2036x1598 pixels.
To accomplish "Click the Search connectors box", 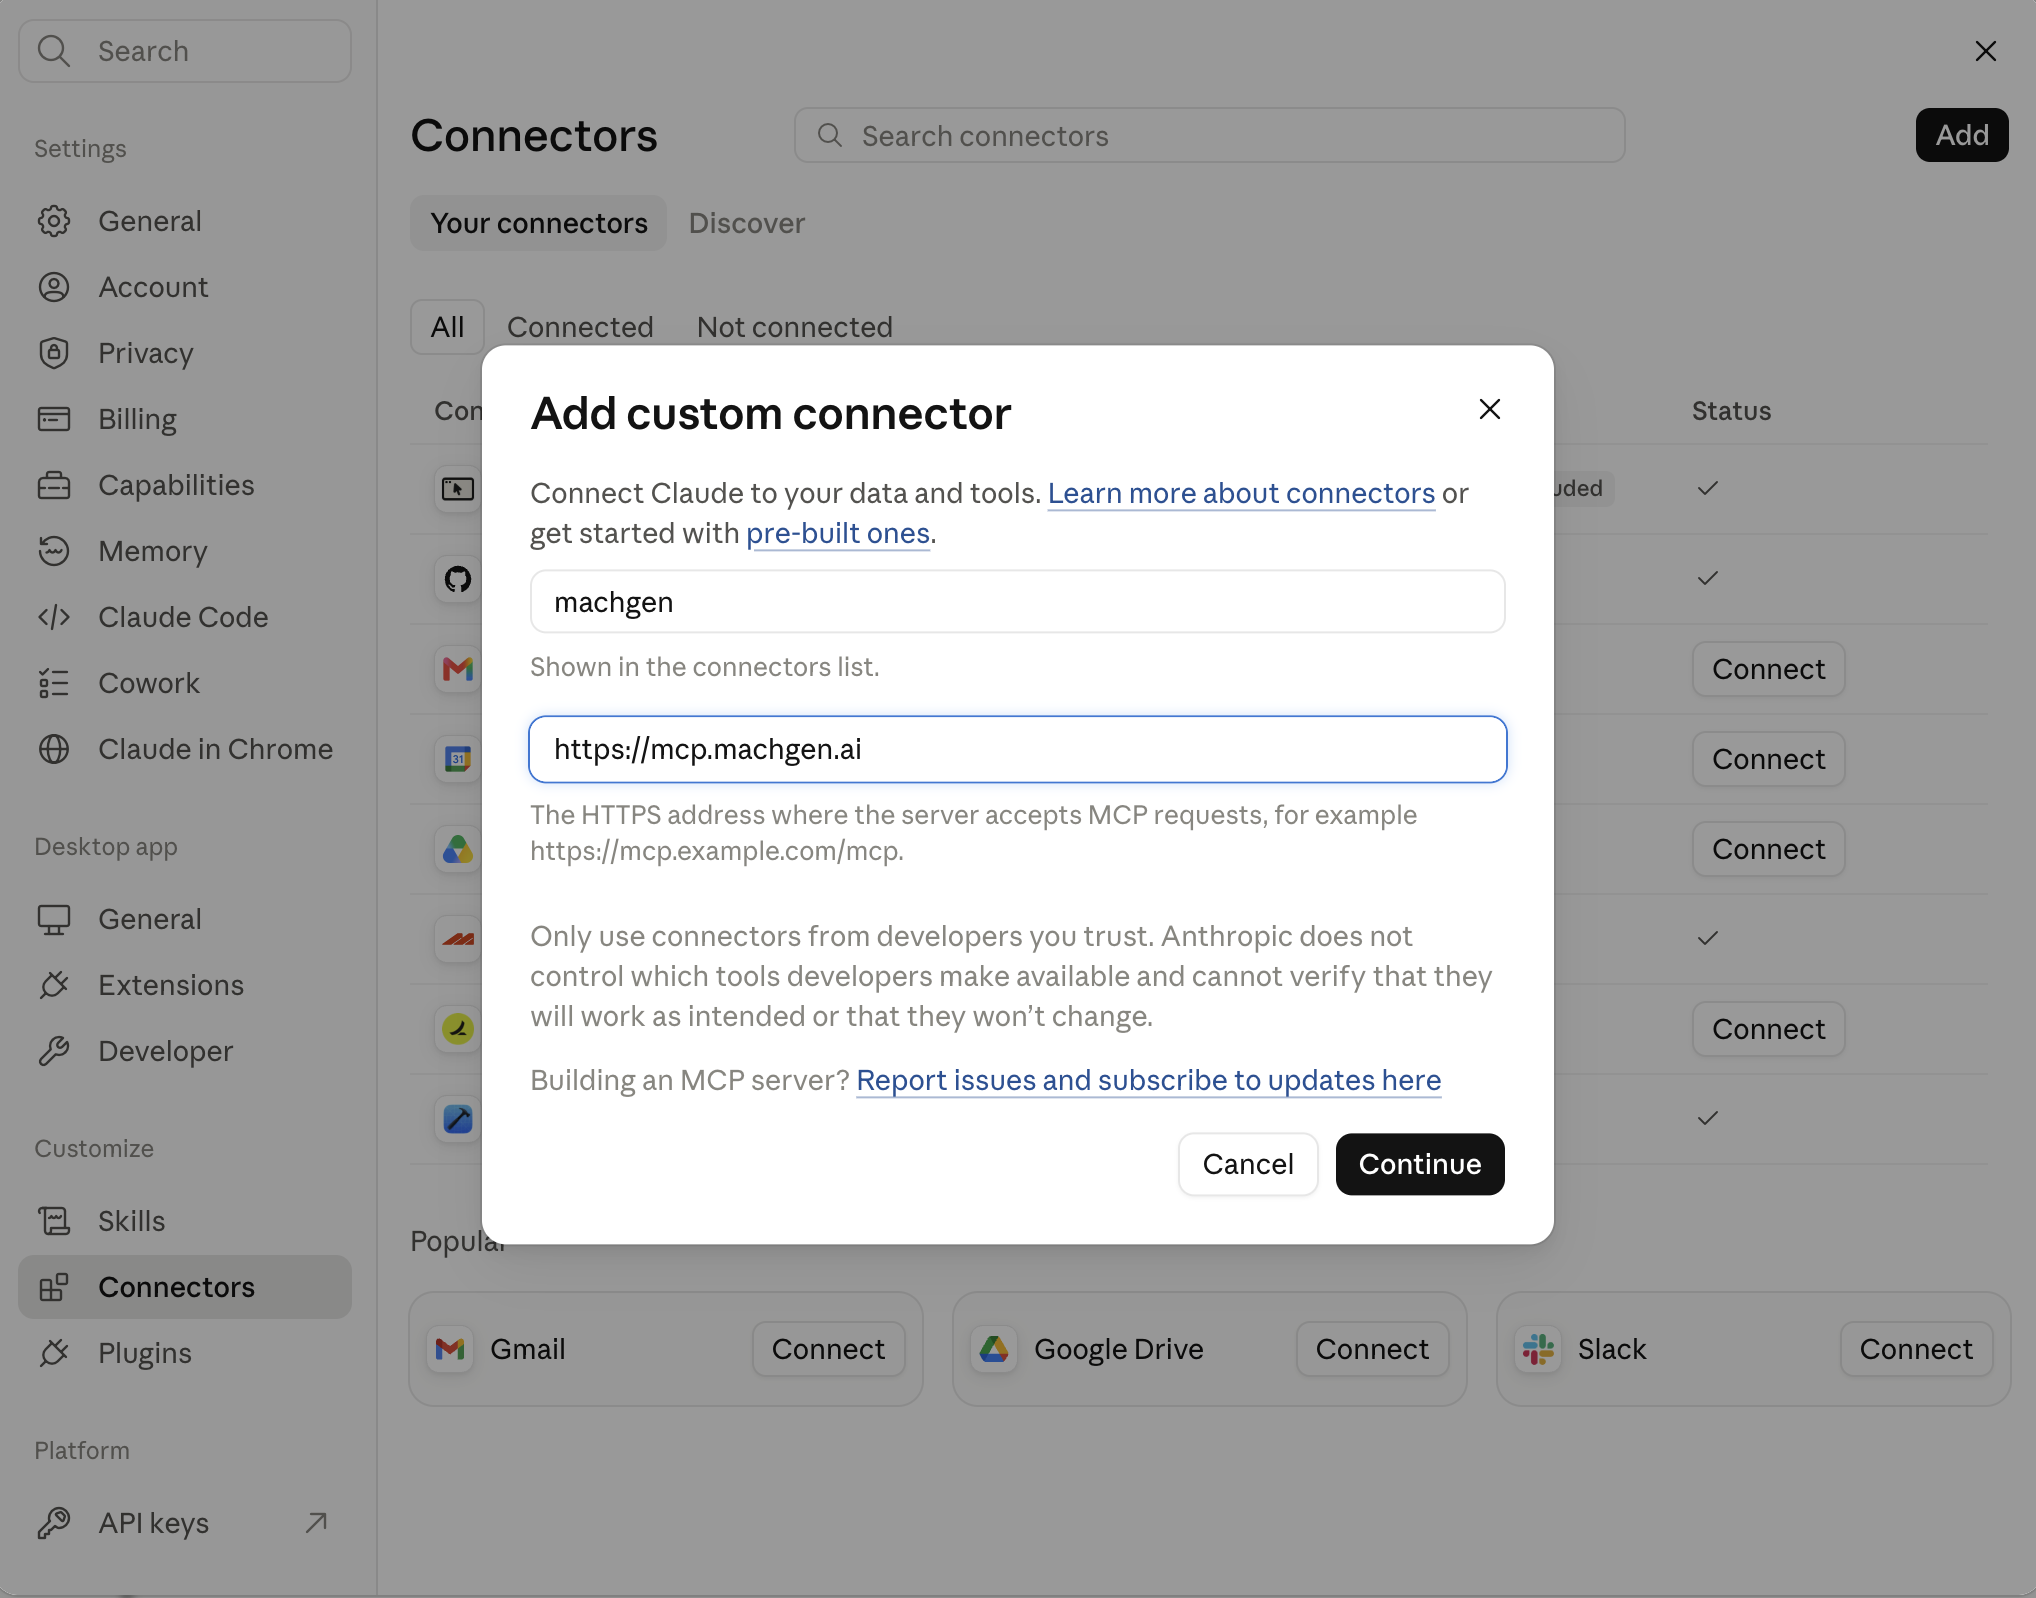I will (1209, 135).
